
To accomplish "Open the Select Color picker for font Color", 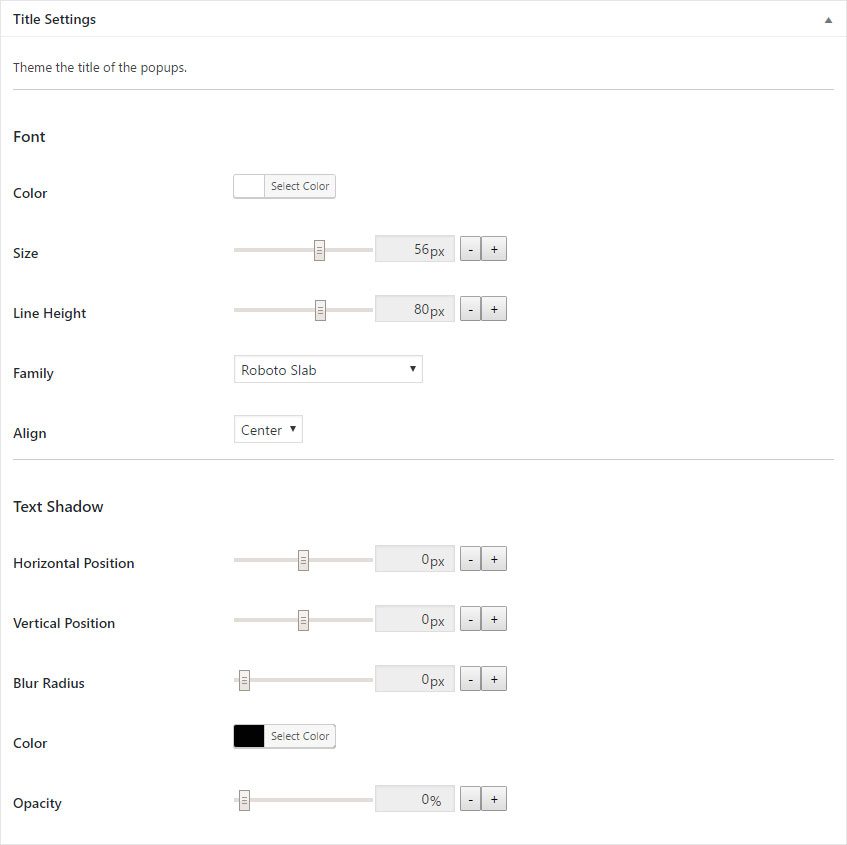I will pyautogui.click(x=301, y=186).
